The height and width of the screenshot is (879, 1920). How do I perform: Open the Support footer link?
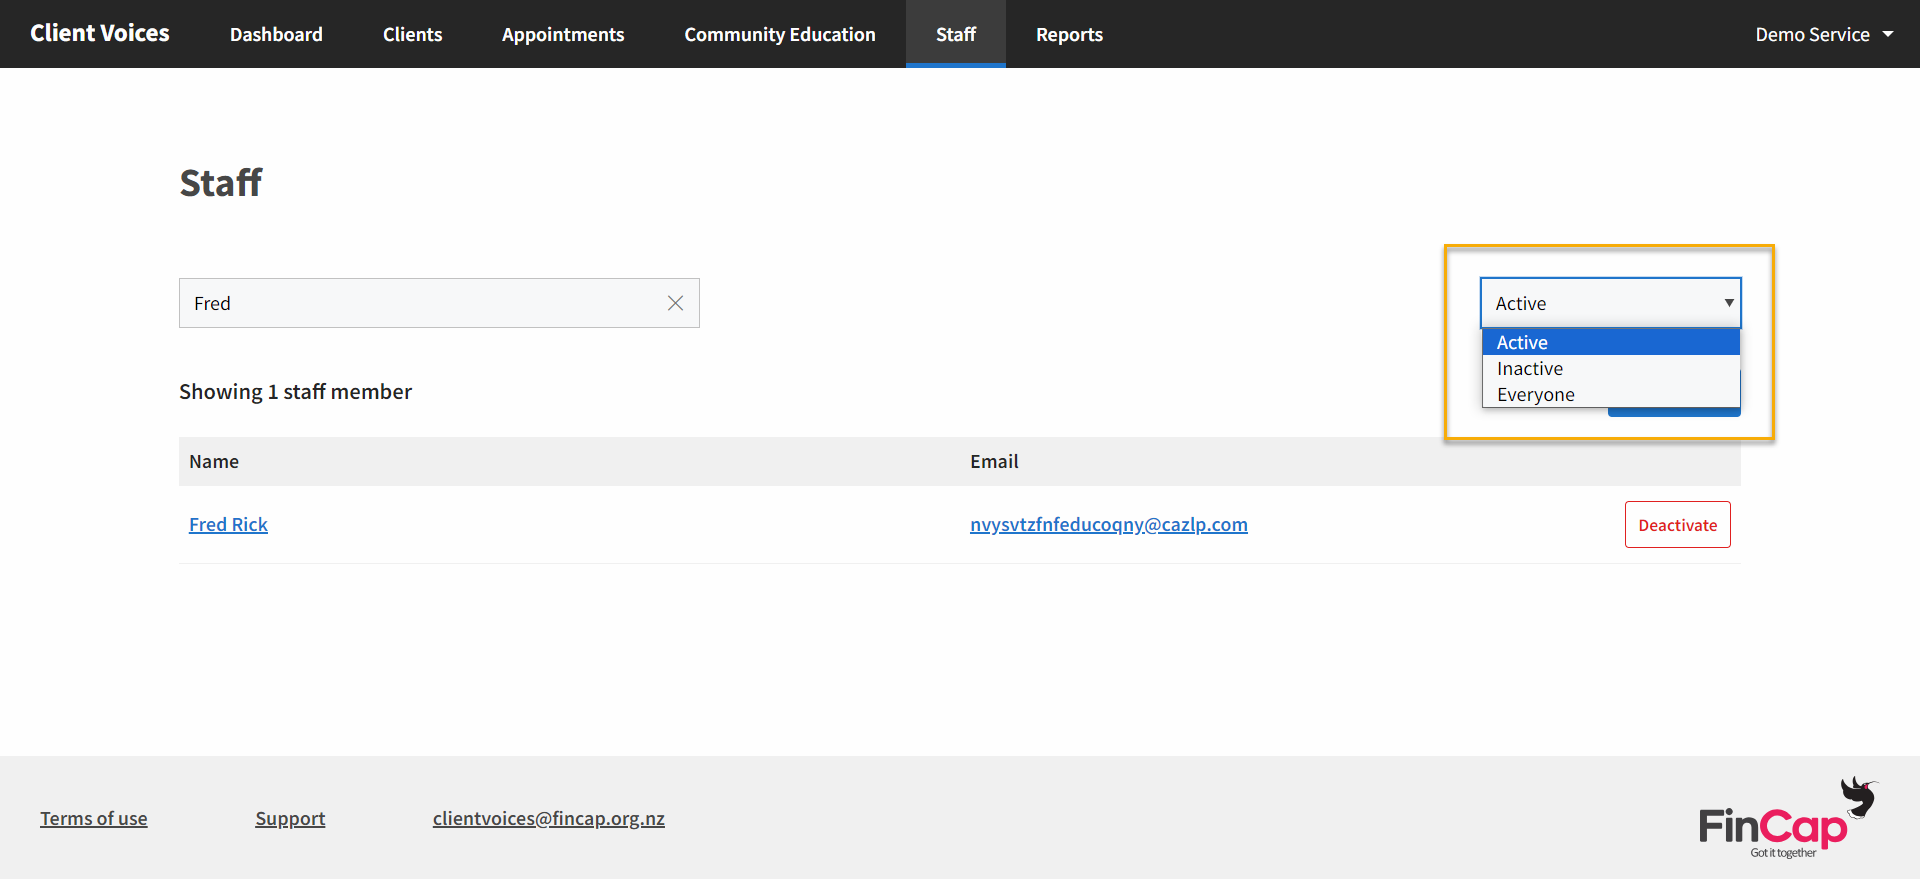click(290, 818)
